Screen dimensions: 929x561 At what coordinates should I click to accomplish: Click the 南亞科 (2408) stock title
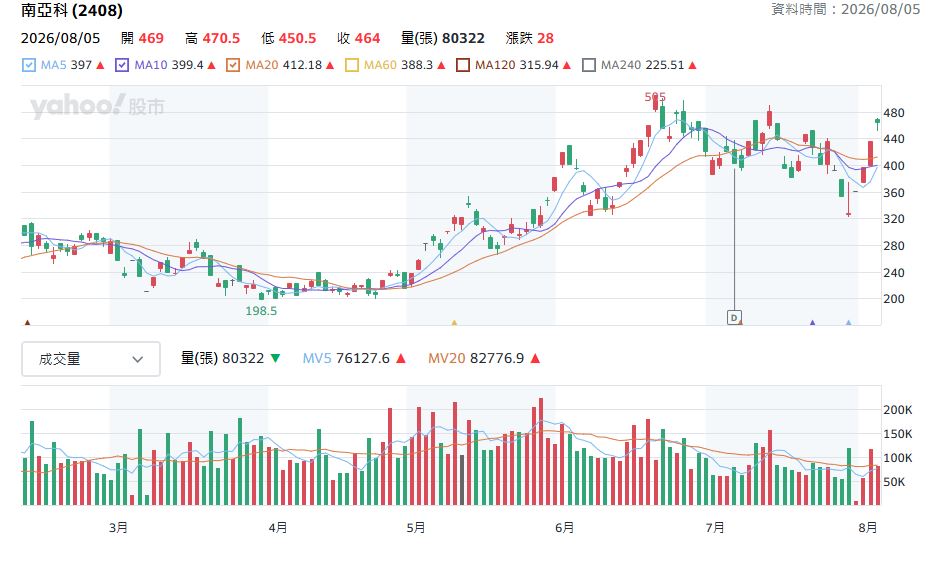pos(72,10)
